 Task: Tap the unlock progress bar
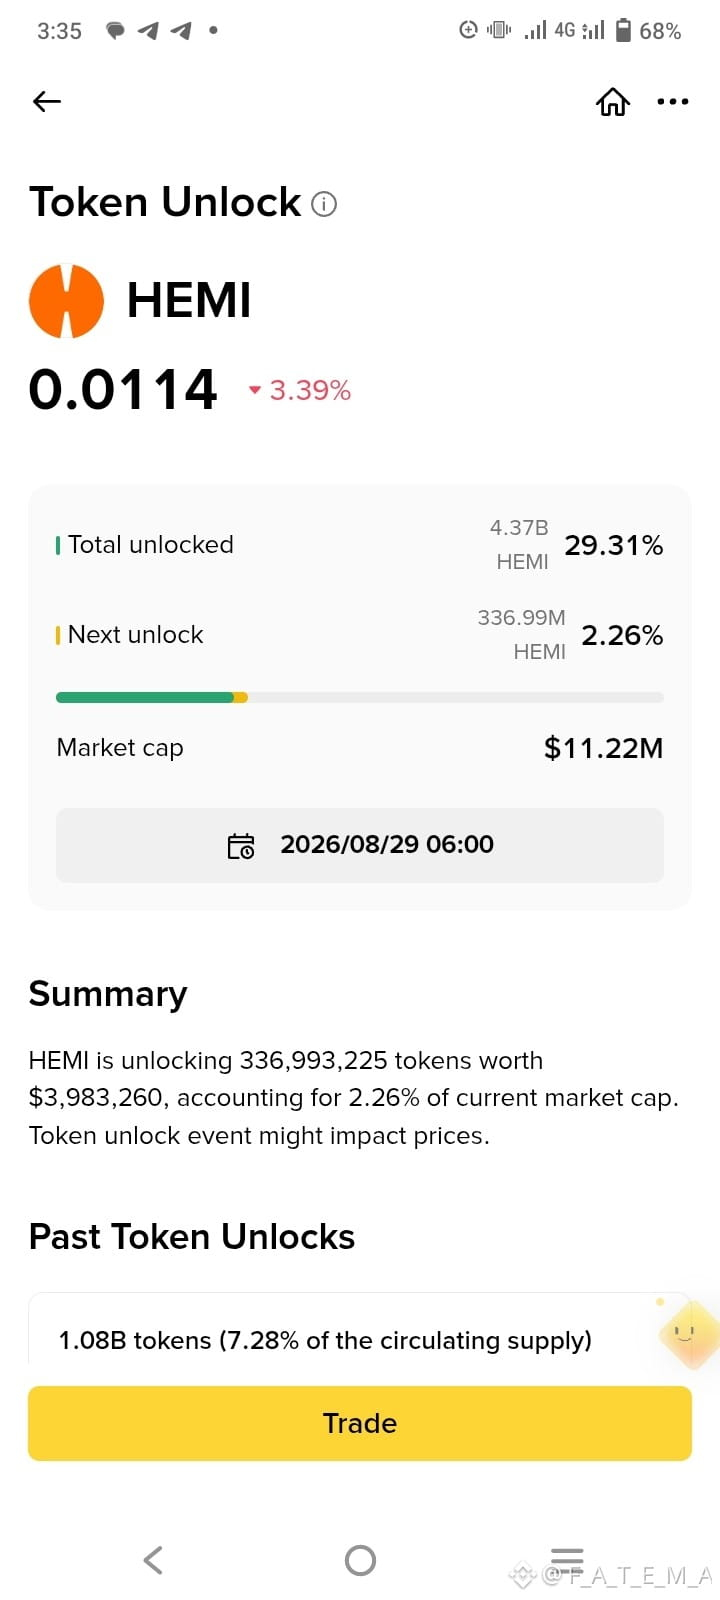point(360,698)
